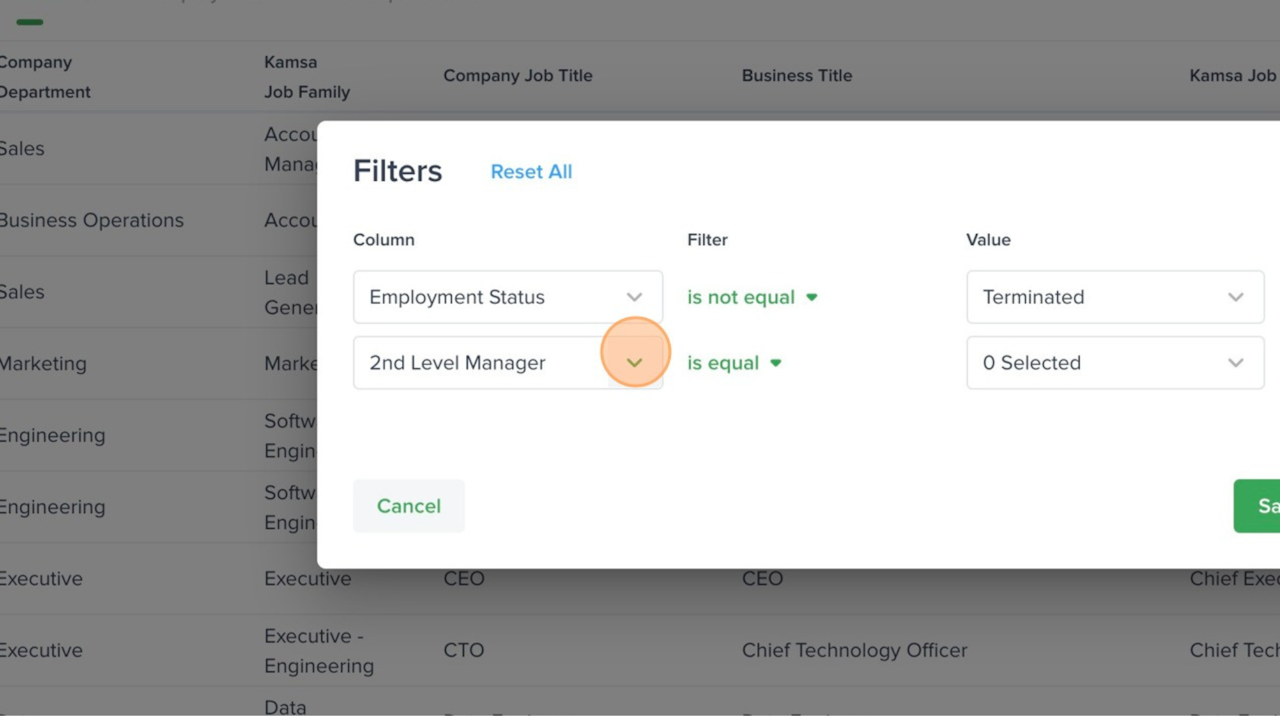
Task: Click the Terminated value field text
Action: pos(1033,297)
